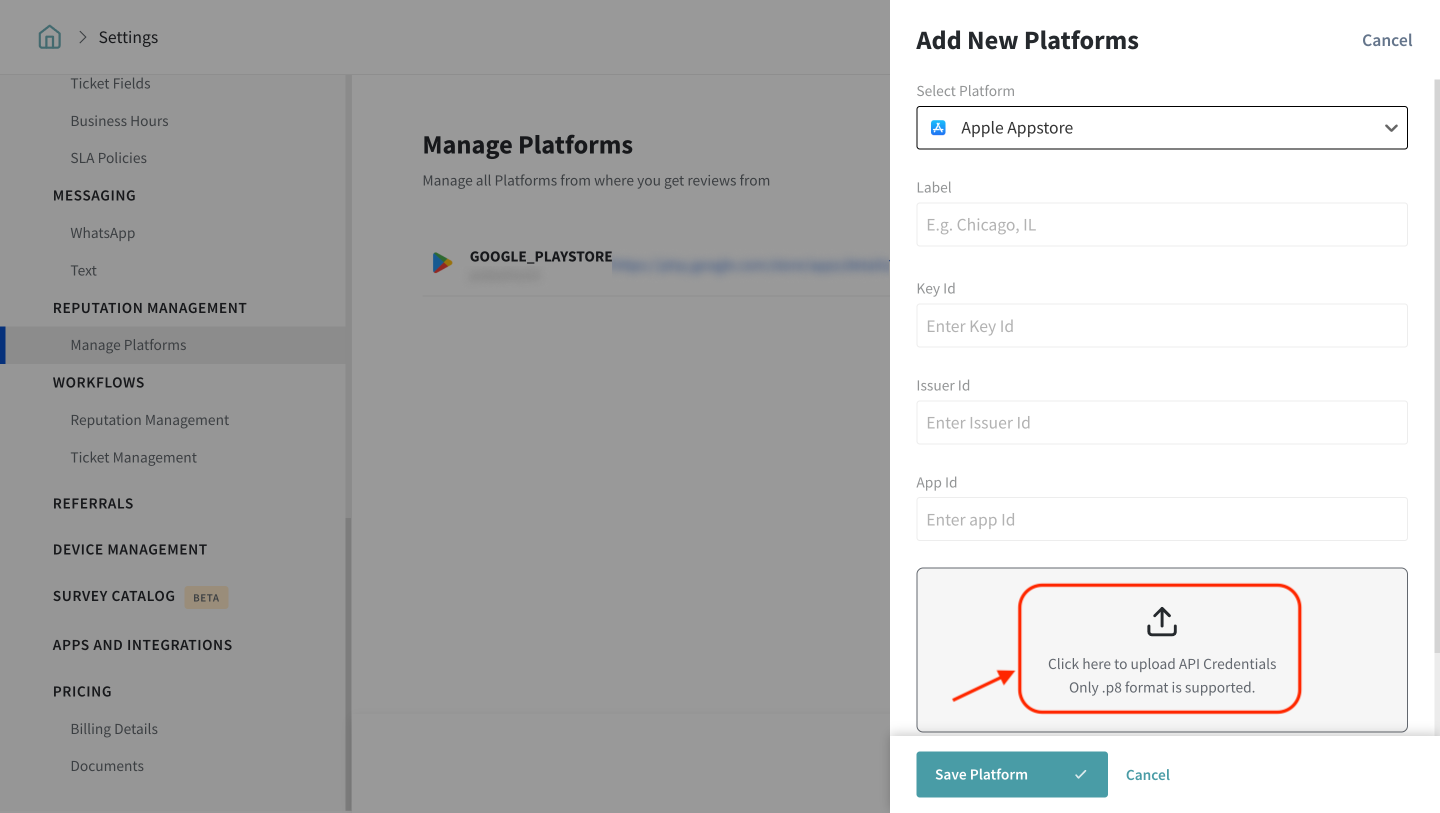The width and height of the screenshot is (1440, 813).
Task: Click Cancel next to Save Platform
Action: [x=1147, y=775]
